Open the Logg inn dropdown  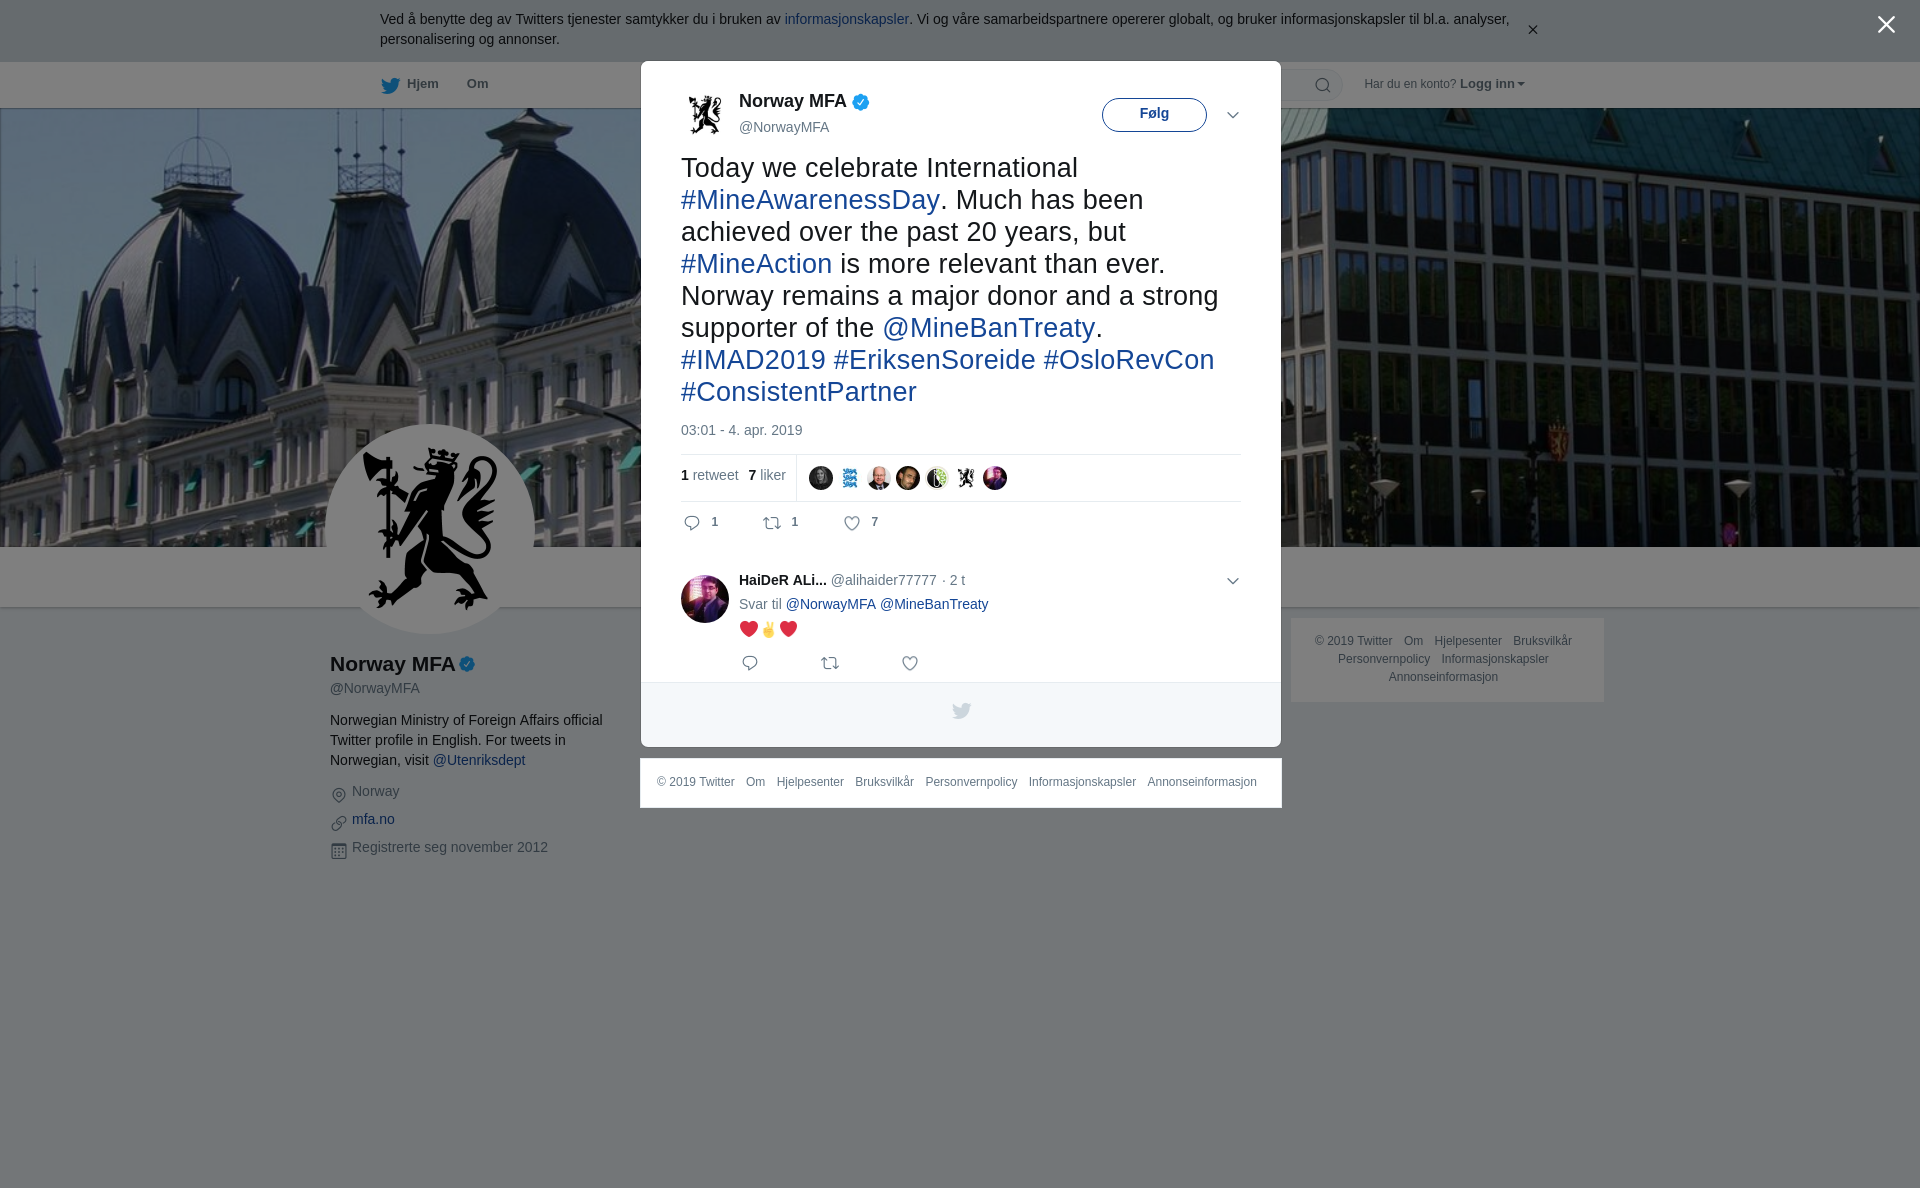(x=1492, y=84)
